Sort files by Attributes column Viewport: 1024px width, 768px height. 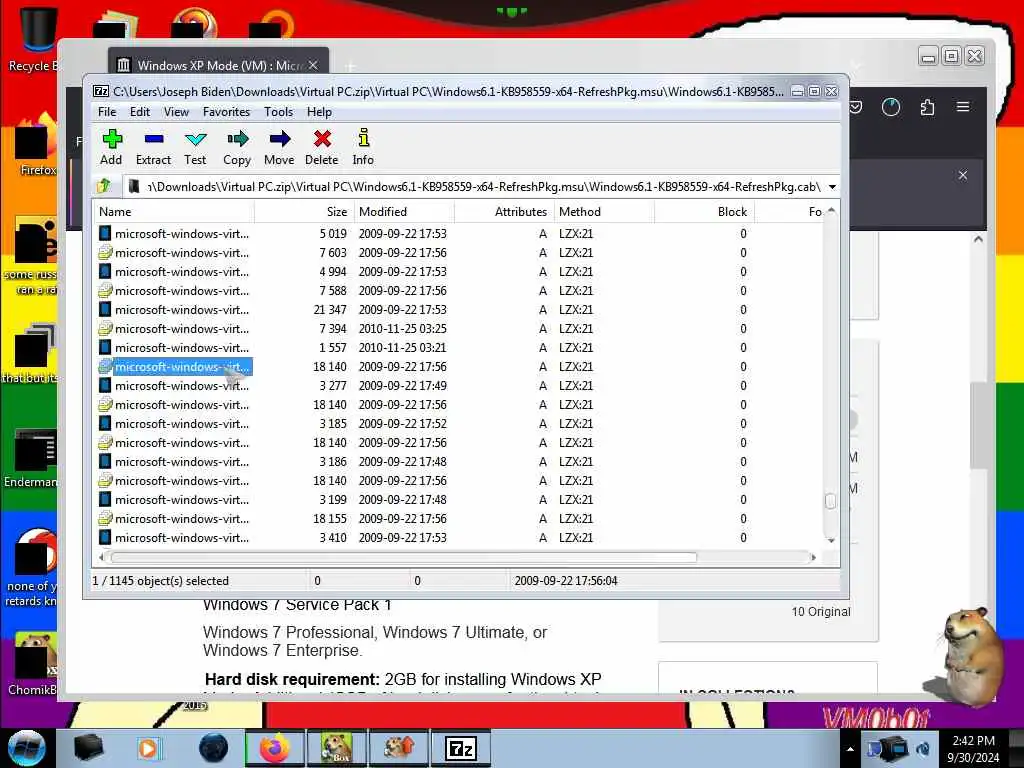505,212
